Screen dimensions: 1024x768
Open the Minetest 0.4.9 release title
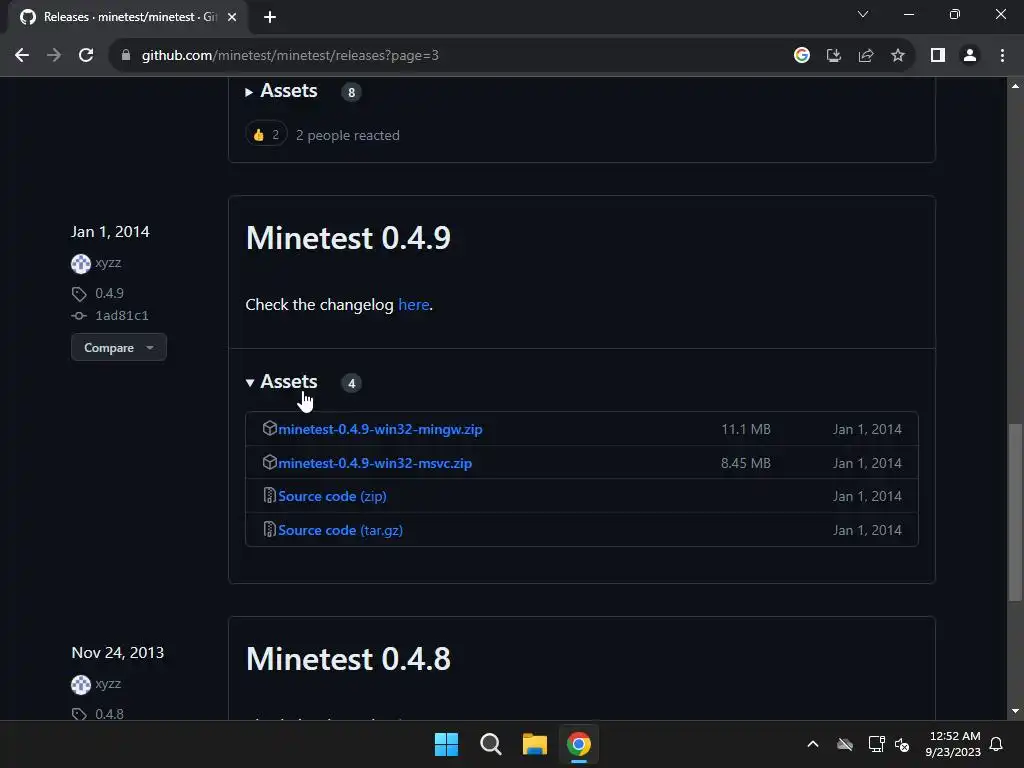coord(348,238)
